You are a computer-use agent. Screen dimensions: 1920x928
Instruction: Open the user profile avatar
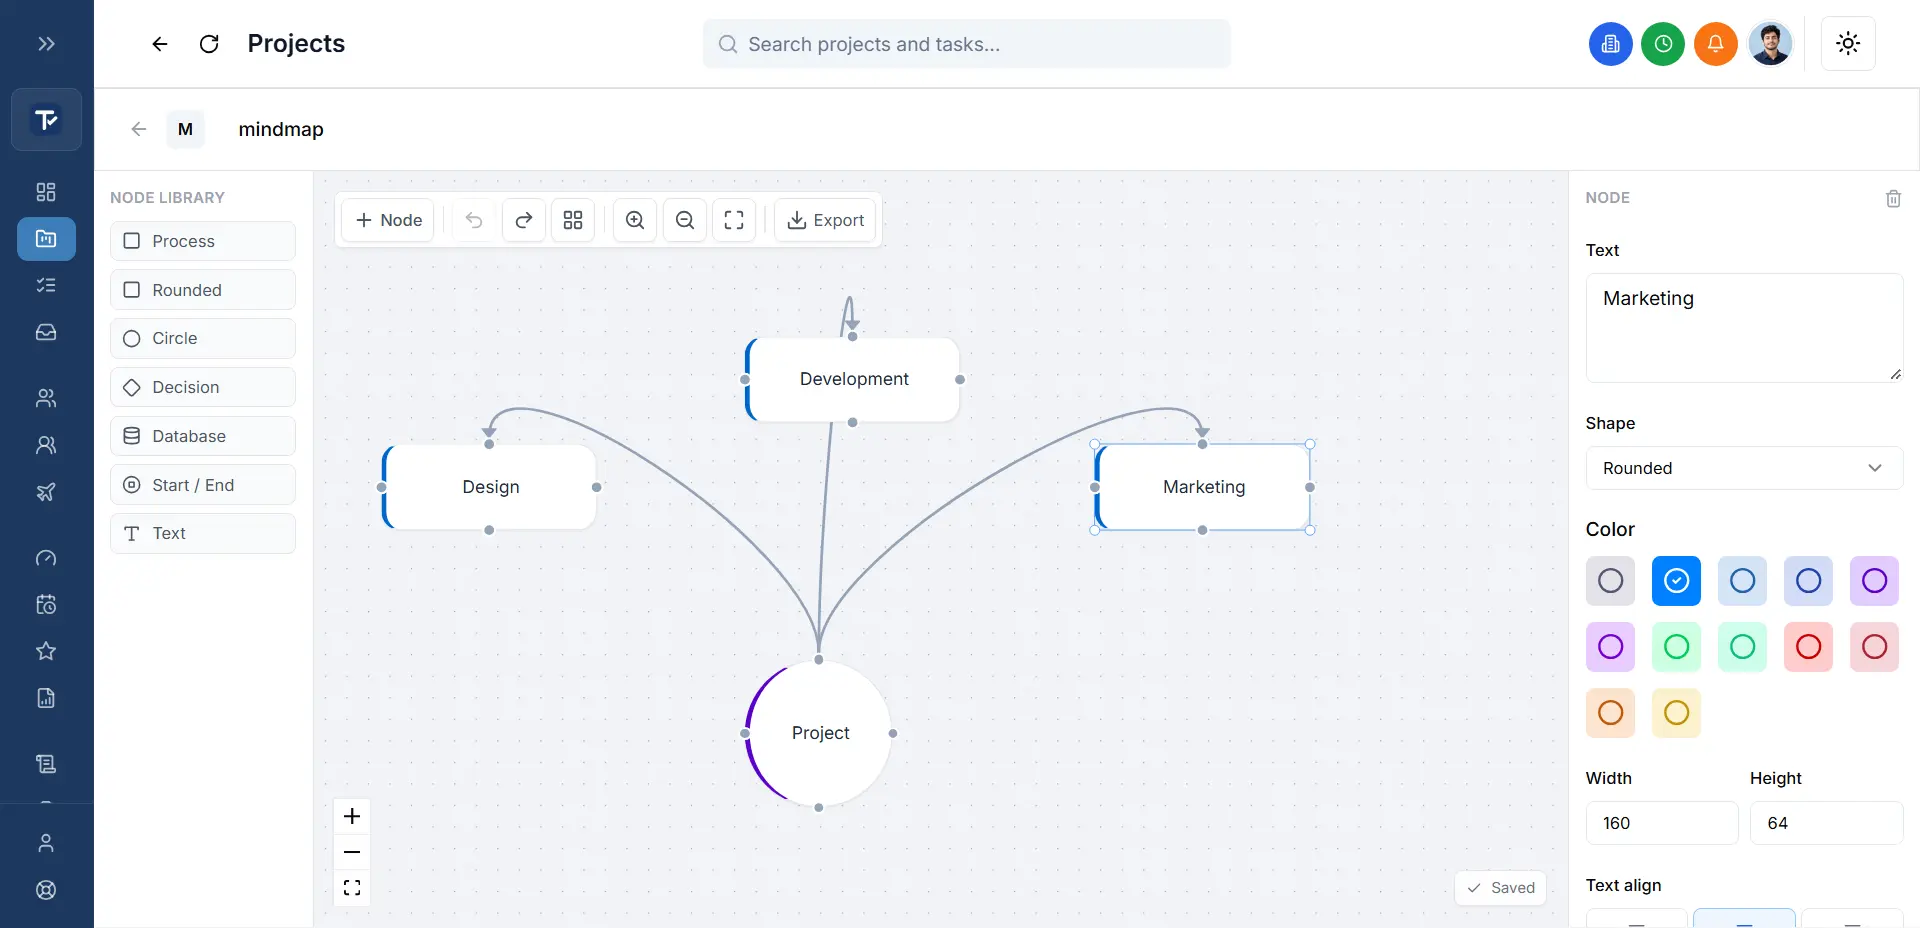pyautogui.click(x=1770, y=44)
